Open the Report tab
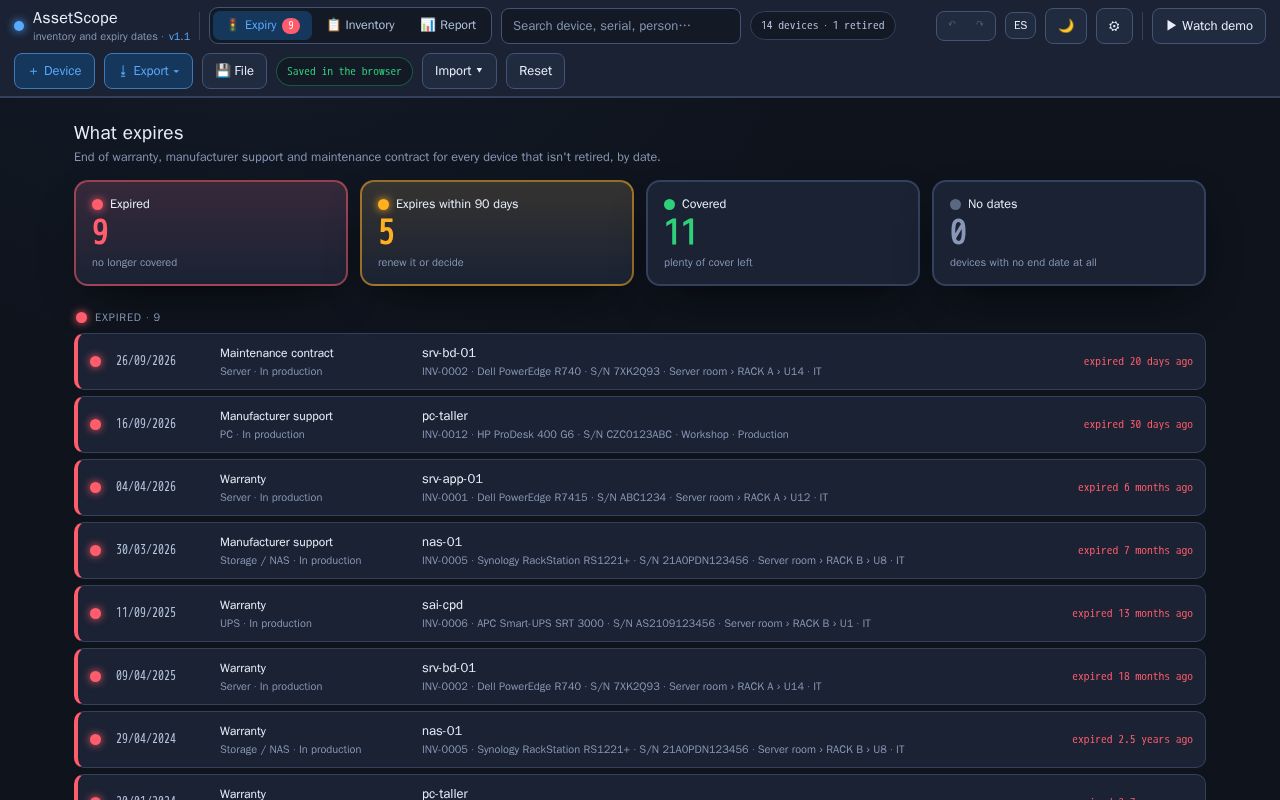Image resolution: width=1280 pixels, height=800 pixels. click(448, 25)
